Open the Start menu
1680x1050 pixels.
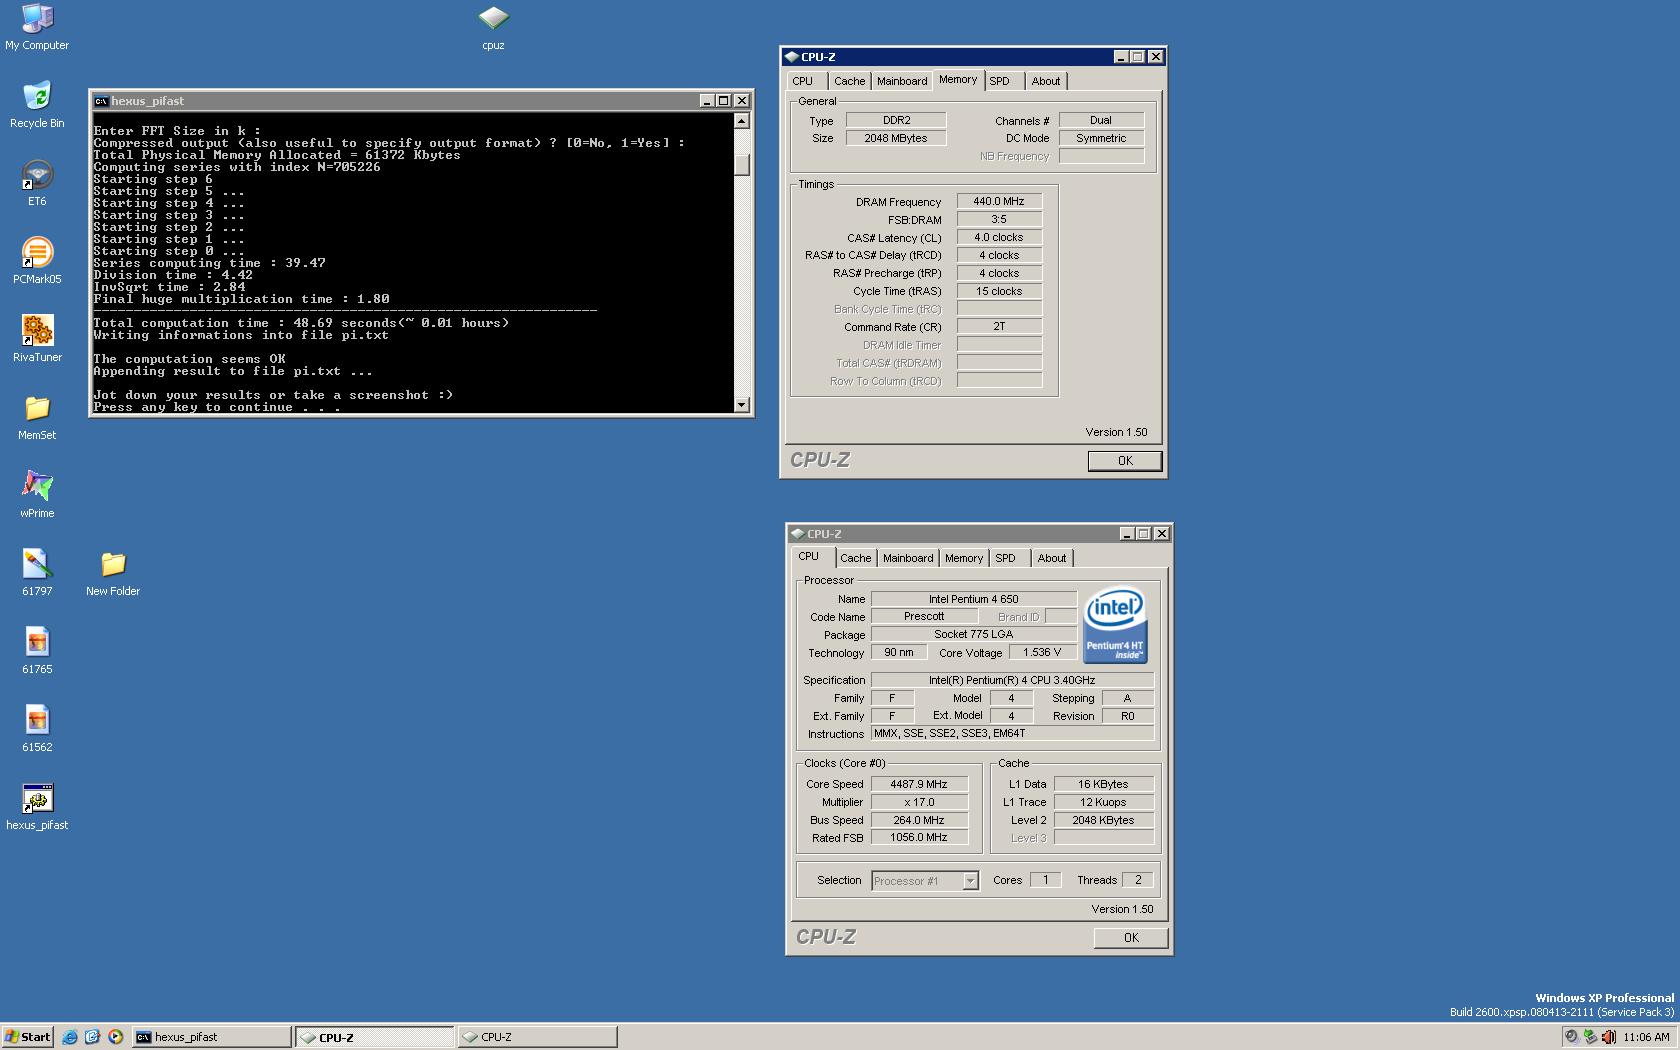[28, 1037]
